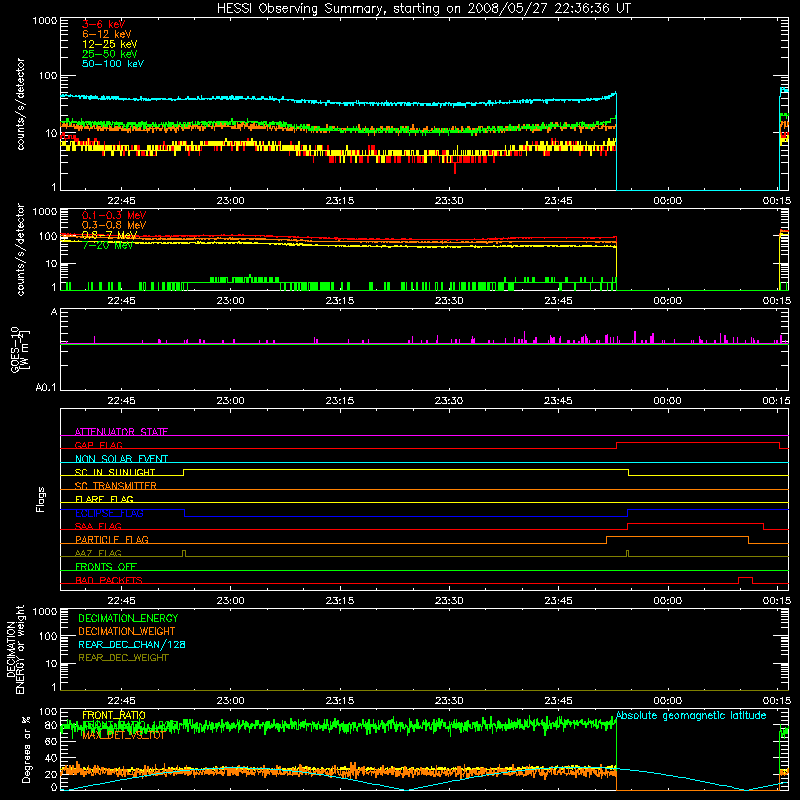Click the 23:00 tick label under top panel
The image size is (800, 800).
(231, 201)
